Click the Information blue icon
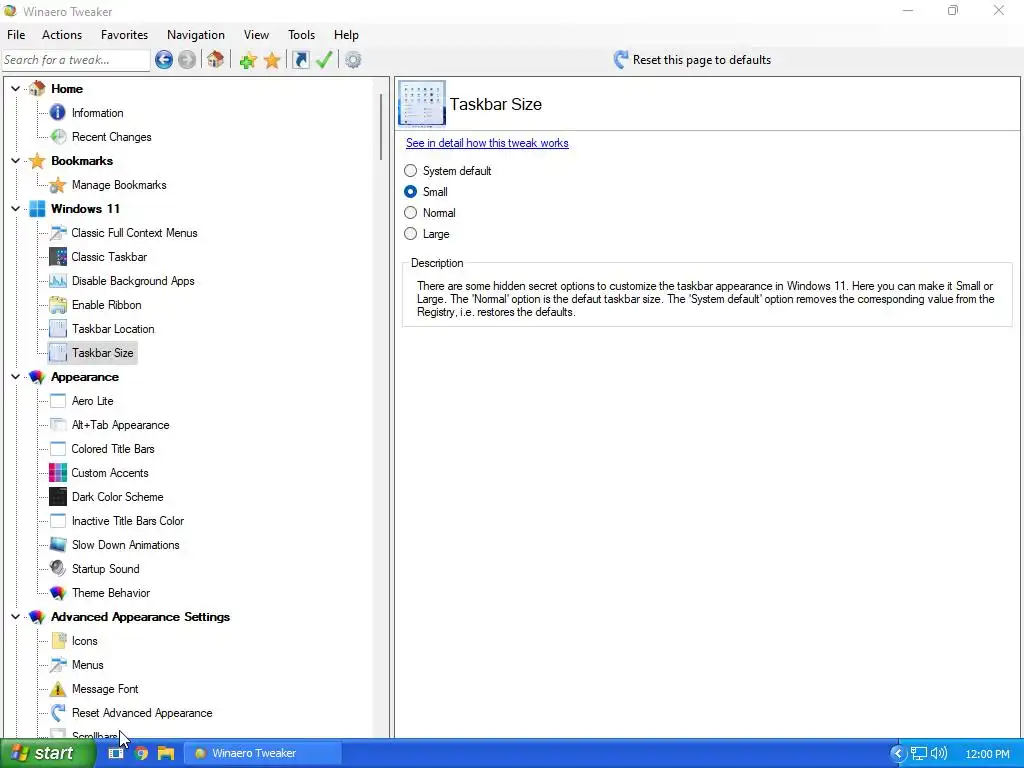This screenshot has height=768, width=1024. tap(57, 113)
